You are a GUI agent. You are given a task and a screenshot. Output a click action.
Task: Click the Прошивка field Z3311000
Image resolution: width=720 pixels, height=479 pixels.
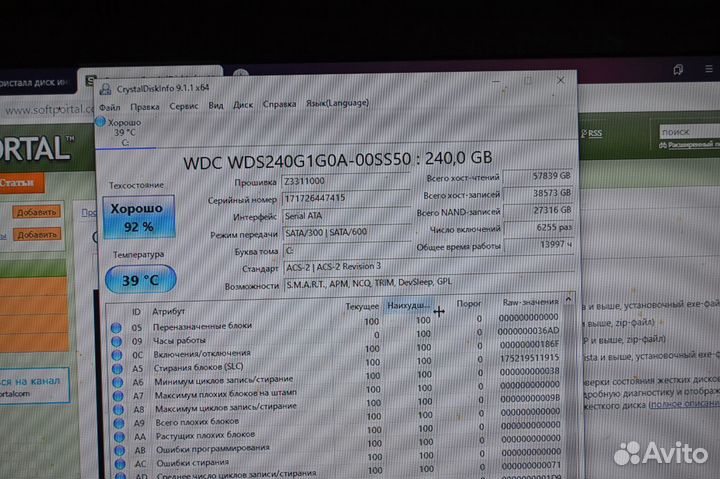pyautogui.click(x=345, y=181)
